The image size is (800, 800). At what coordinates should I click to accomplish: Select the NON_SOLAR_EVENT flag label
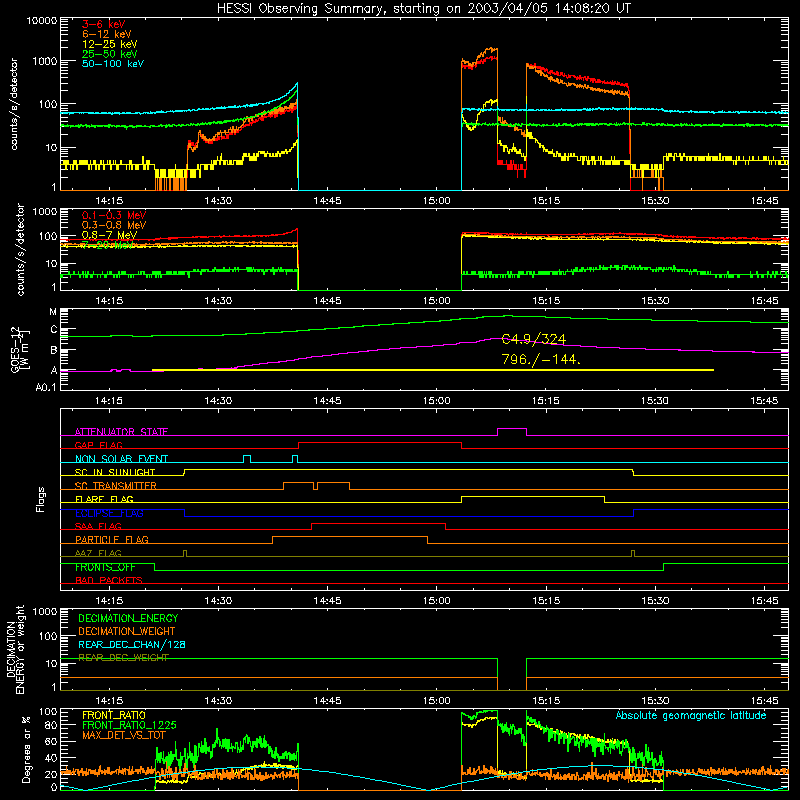121,459
